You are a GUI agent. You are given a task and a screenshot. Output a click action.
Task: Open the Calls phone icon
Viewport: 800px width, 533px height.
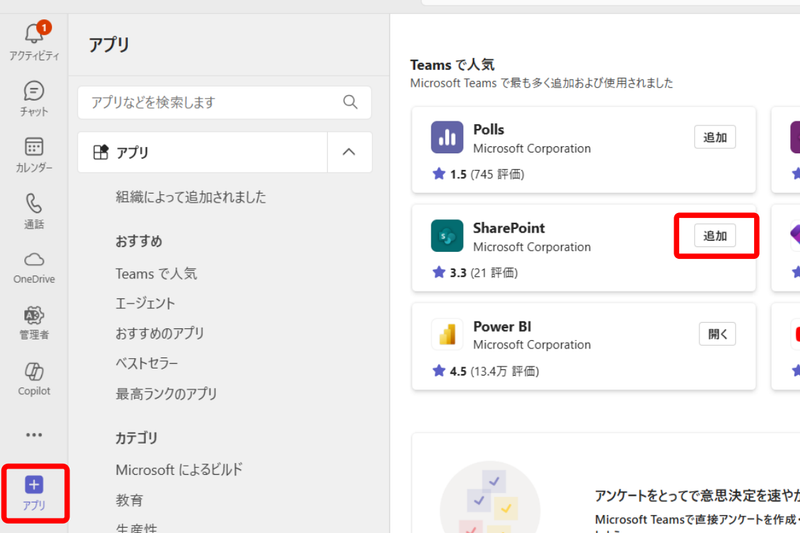[34, 204]
